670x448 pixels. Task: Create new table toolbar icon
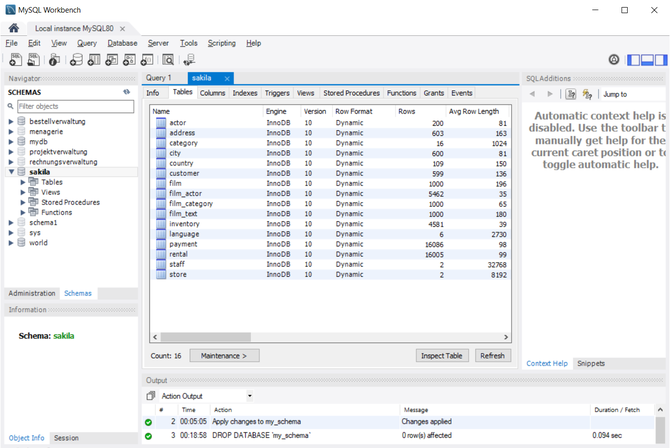pos(94,60)
